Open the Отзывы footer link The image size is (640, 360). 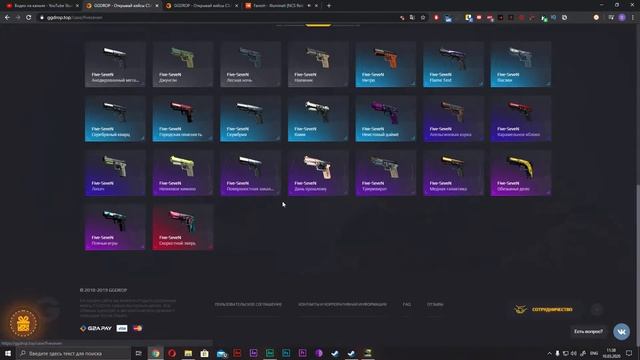pyautogui.click(x=435, y=304)
